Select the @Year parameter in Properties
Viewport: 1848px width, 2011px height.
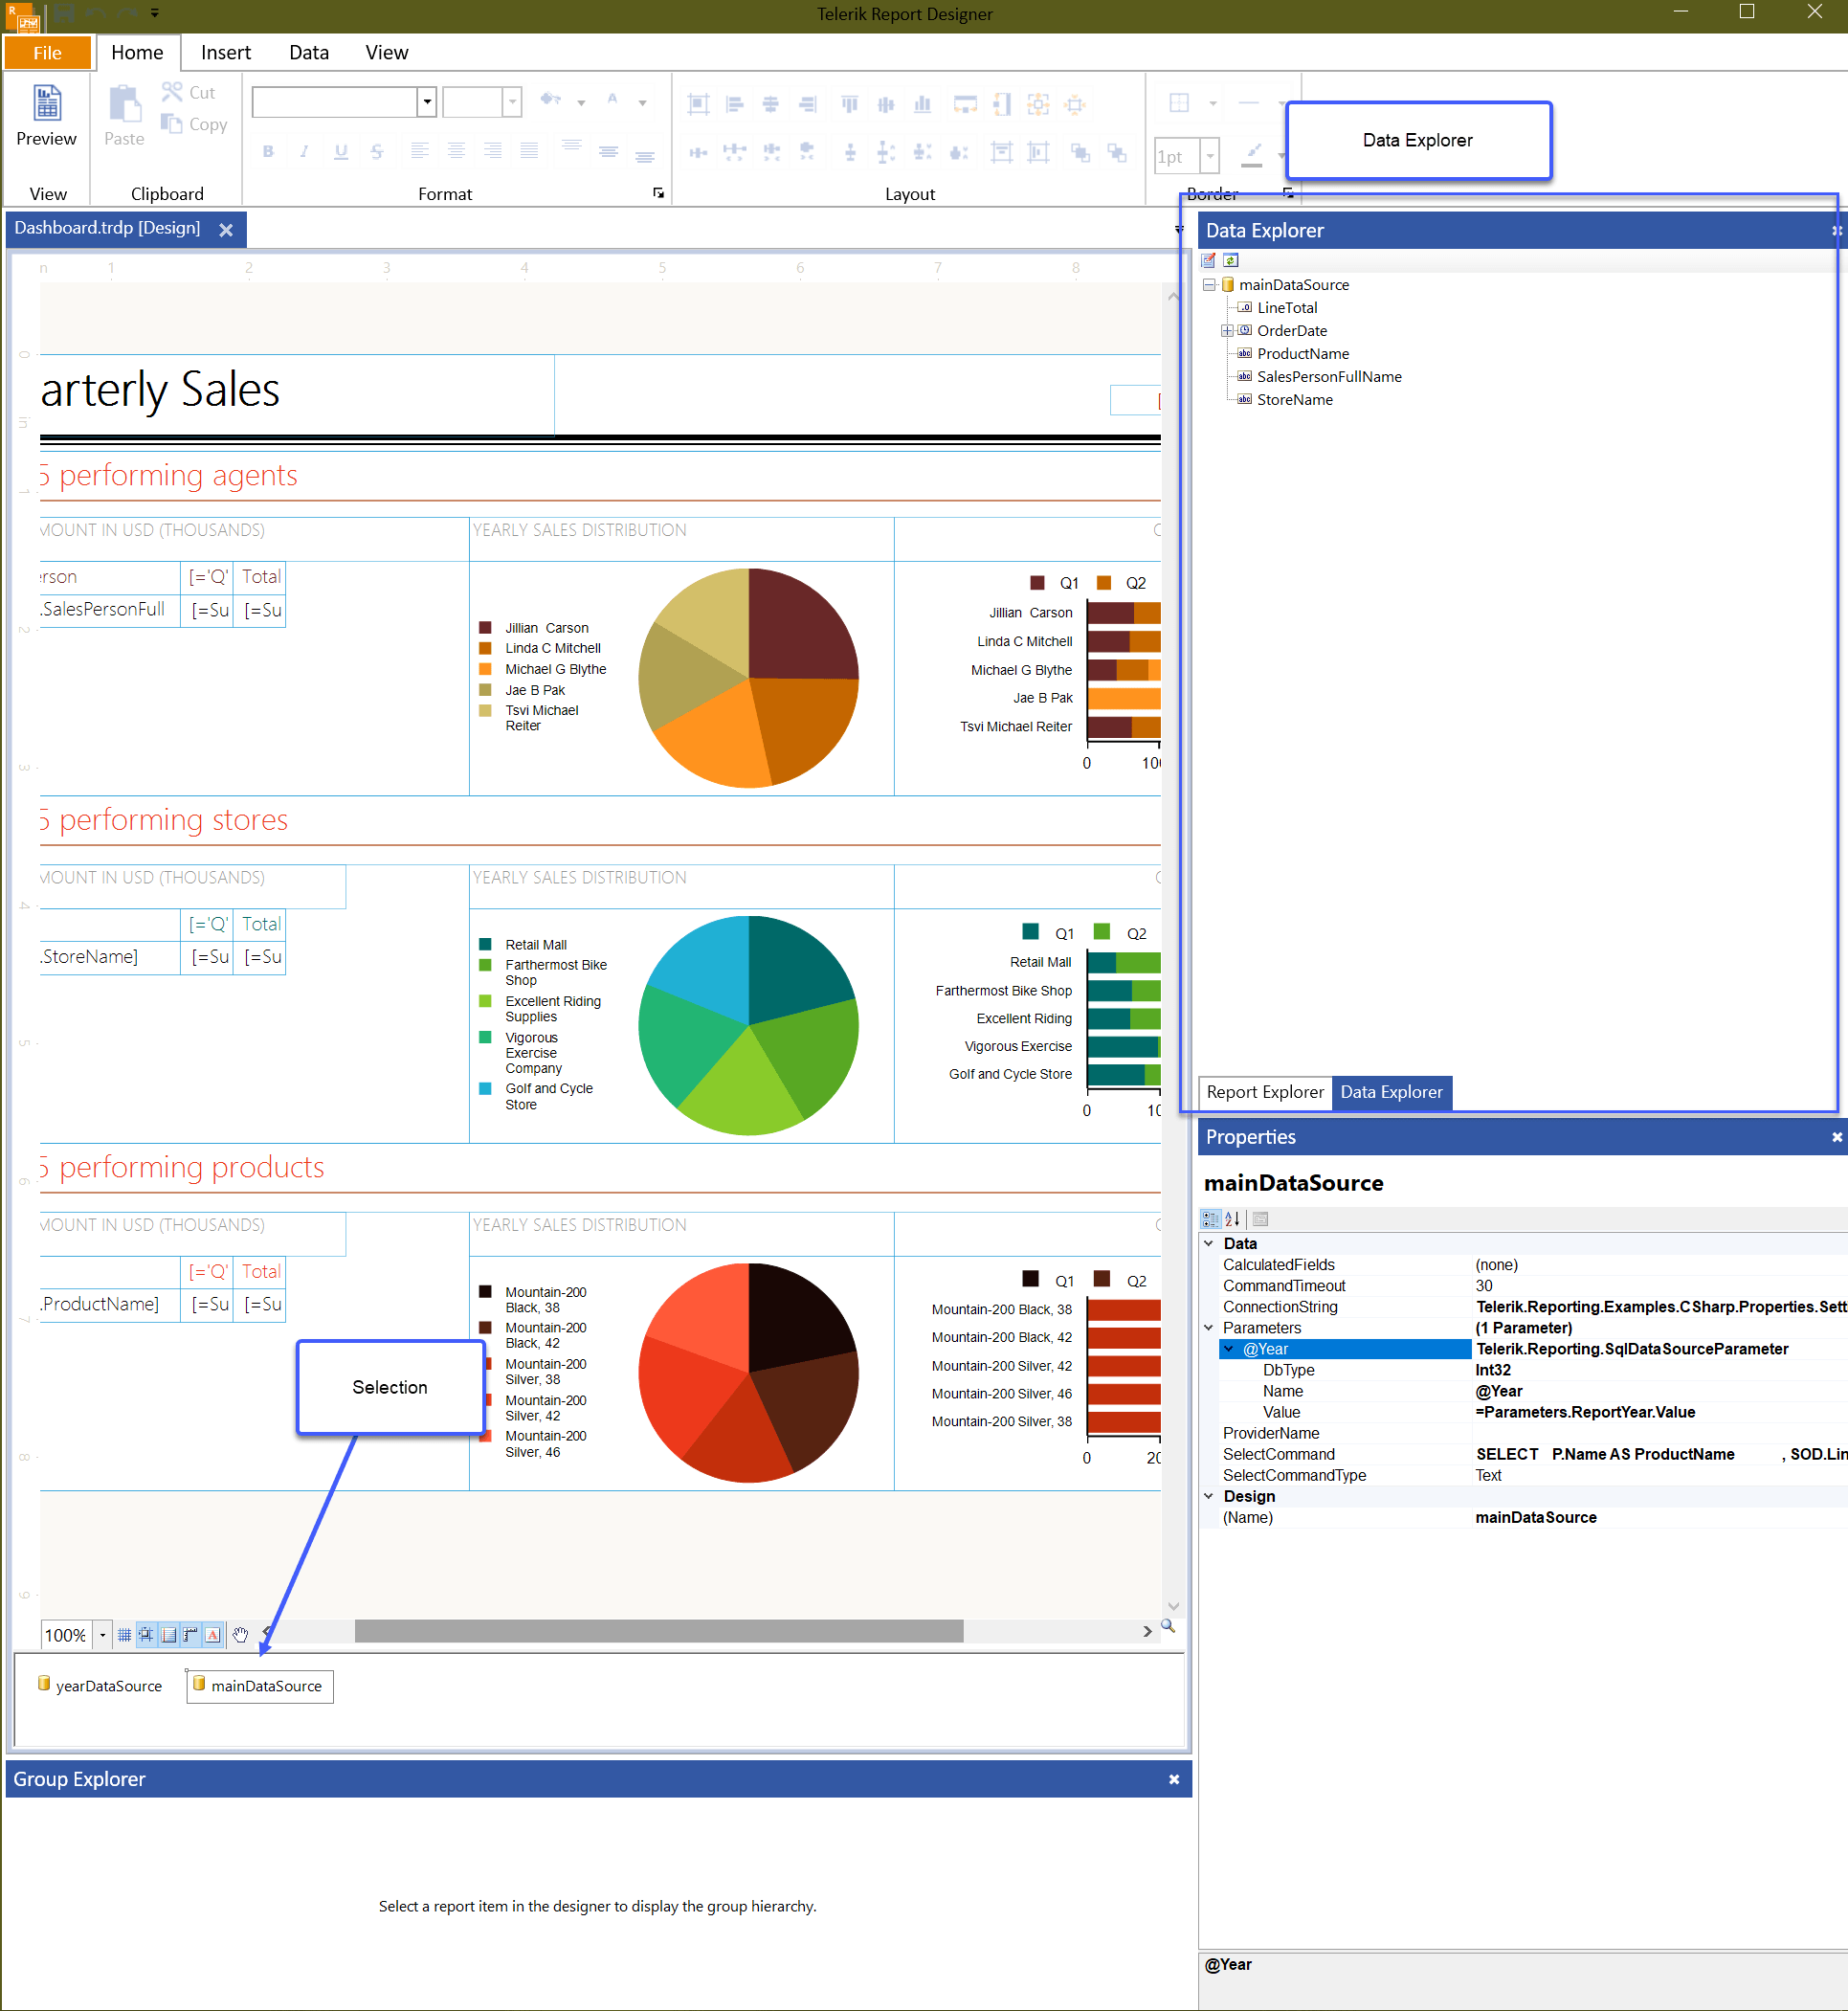point(1266,1348)
